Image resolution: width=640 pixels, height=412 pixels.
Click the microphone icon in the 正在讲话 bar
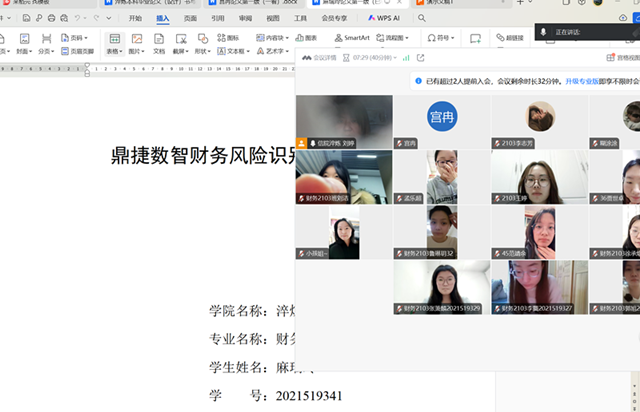[x=543, y=32]
